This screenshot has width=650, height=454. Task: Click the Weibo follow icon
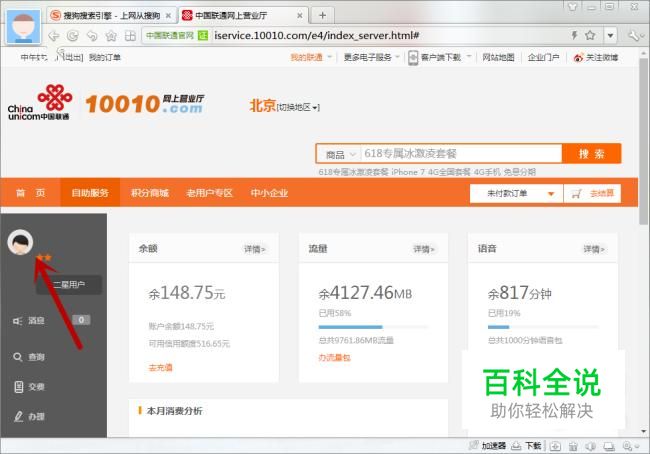pyautogui.click(x=578, y=58)
